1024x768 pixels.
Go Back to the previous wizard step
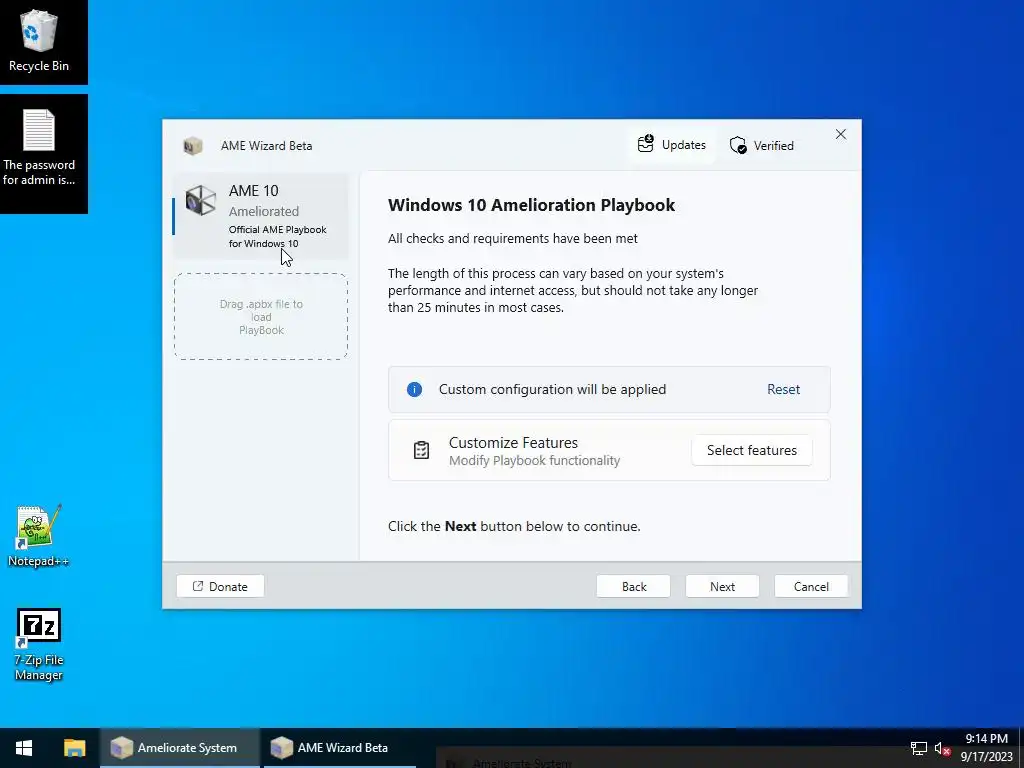pyautogui.click(x=633, y=586)
